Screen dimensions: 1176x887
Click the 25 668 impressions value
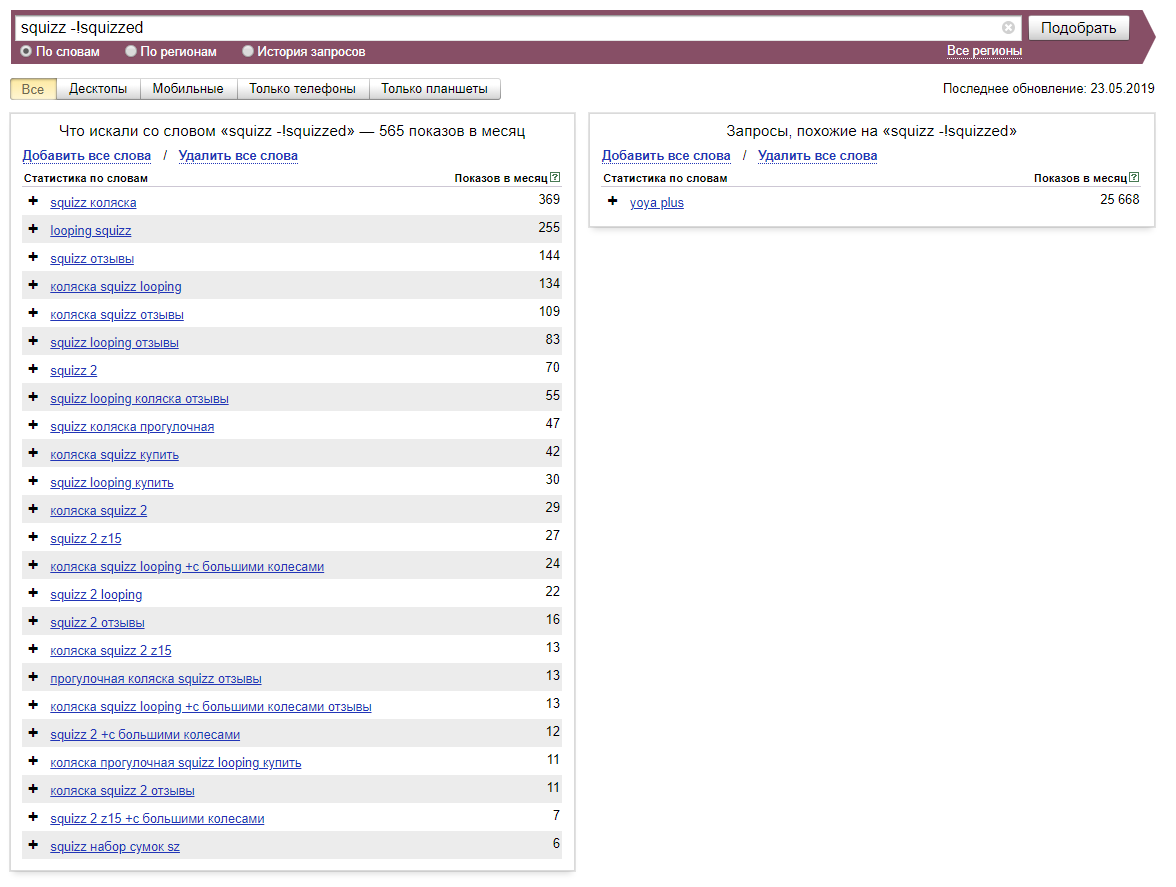[1120, 199]
